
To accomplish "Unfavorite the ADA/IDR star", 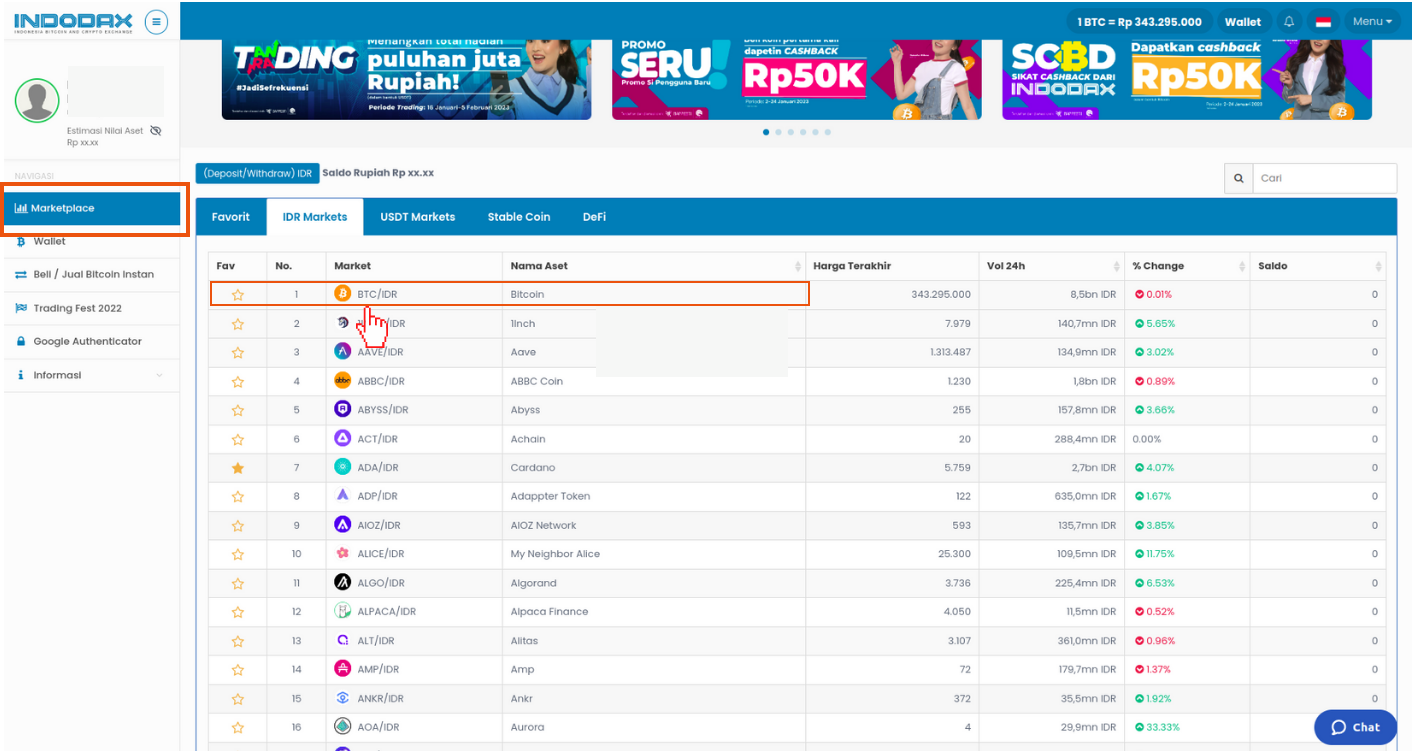I will tap(238, 468).
